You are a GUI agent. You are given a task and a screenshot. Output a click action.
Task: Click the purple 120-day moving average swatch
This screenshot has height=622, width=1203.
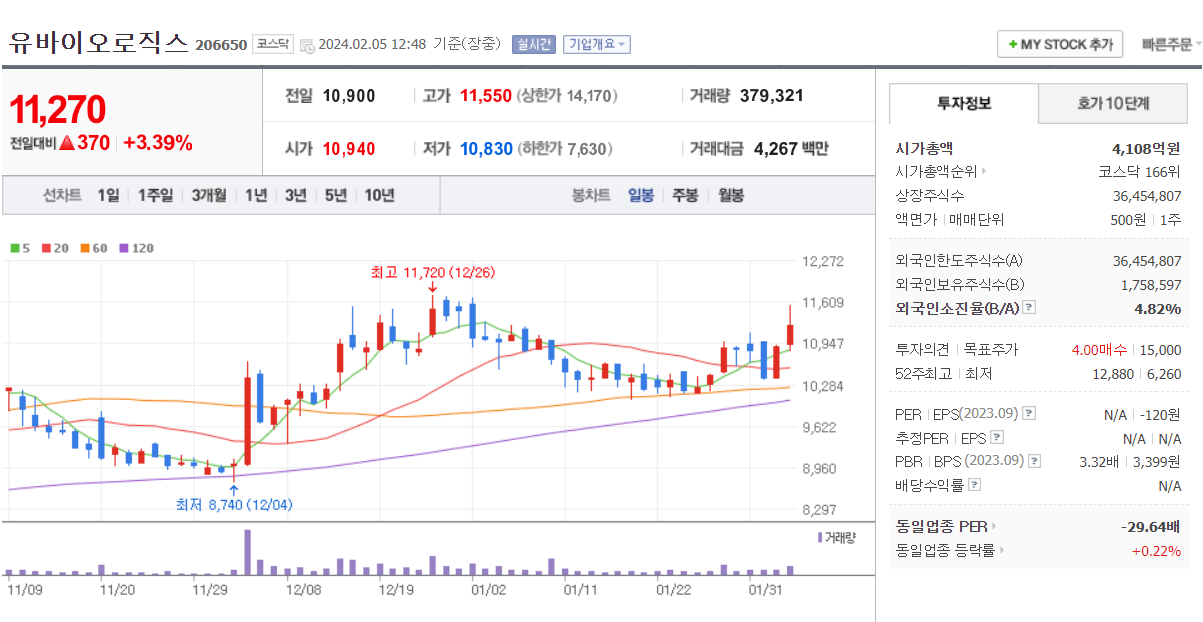[123, 248]
